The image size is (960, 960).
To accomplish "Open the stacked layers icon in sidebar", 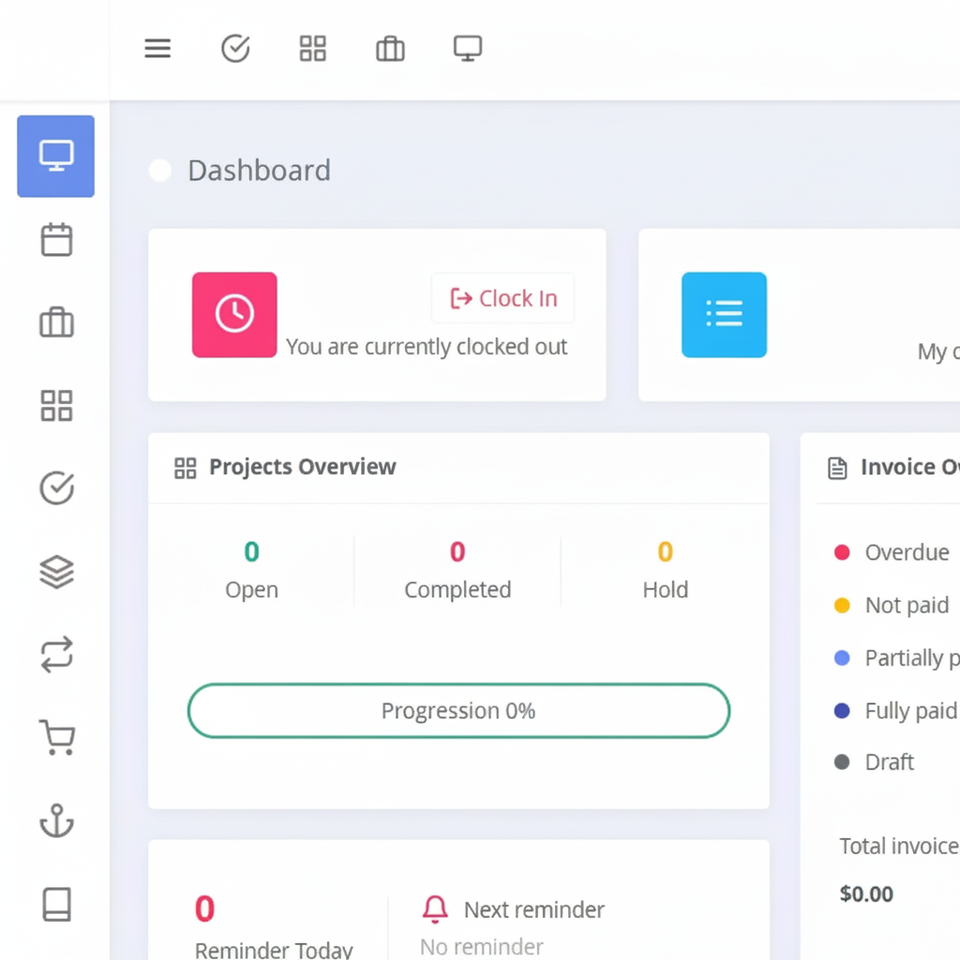I will 56,572.
